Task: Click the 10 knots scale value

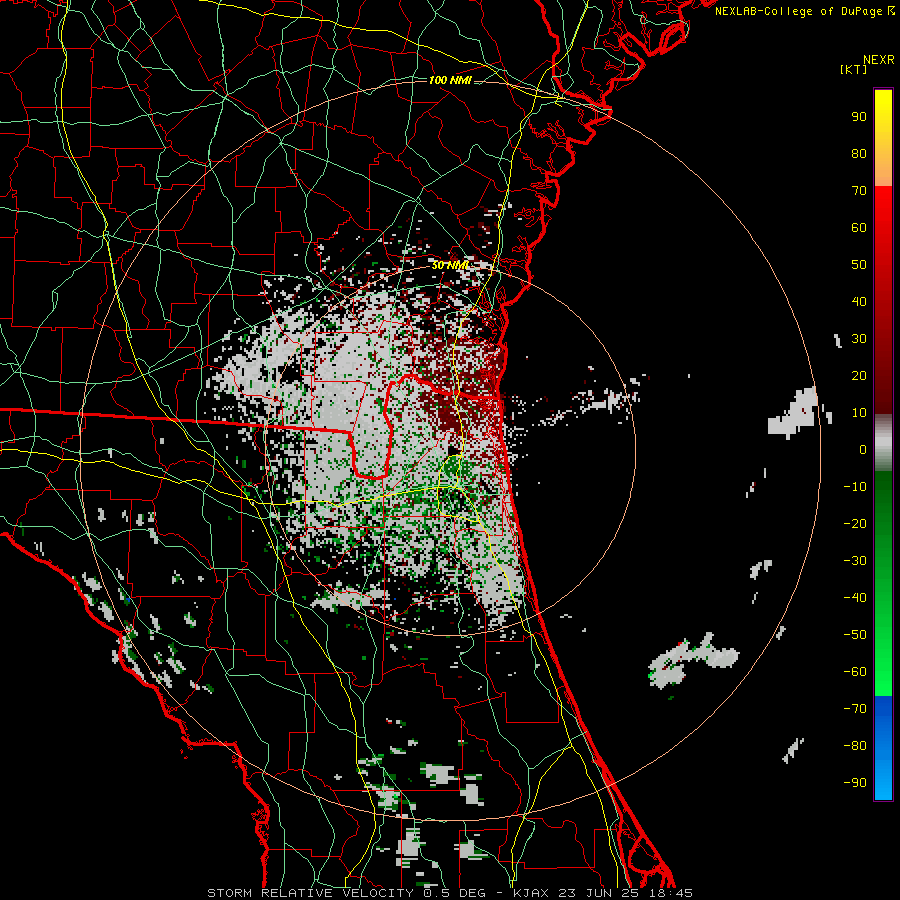Action: click(x=859, y=413)
